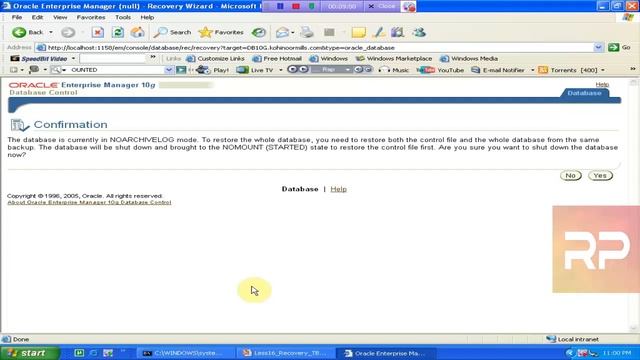The height and width of the screenshot is (360, 640).
Task: Click the Torrents [400] toolbar item
Action: [568, 70]
